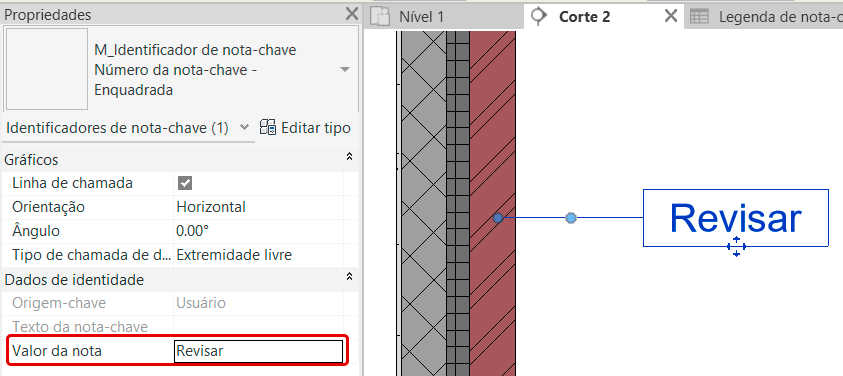843x376 pixels.
Task: Select the Revisar keynote tag box
Action: tap(735, 218)
